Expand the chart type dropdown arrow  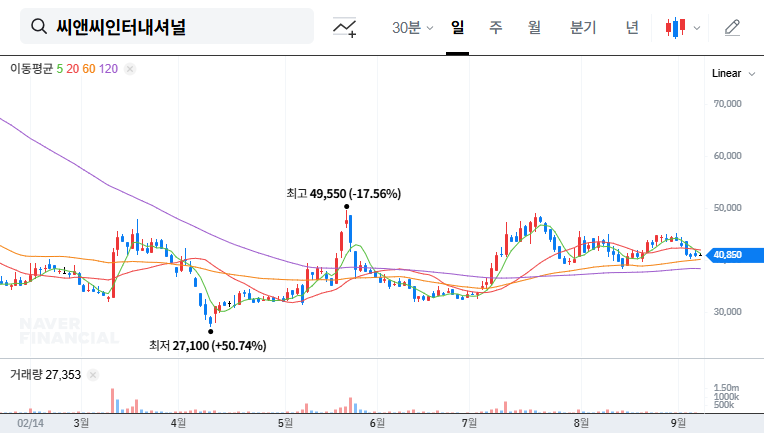(697, 28)
